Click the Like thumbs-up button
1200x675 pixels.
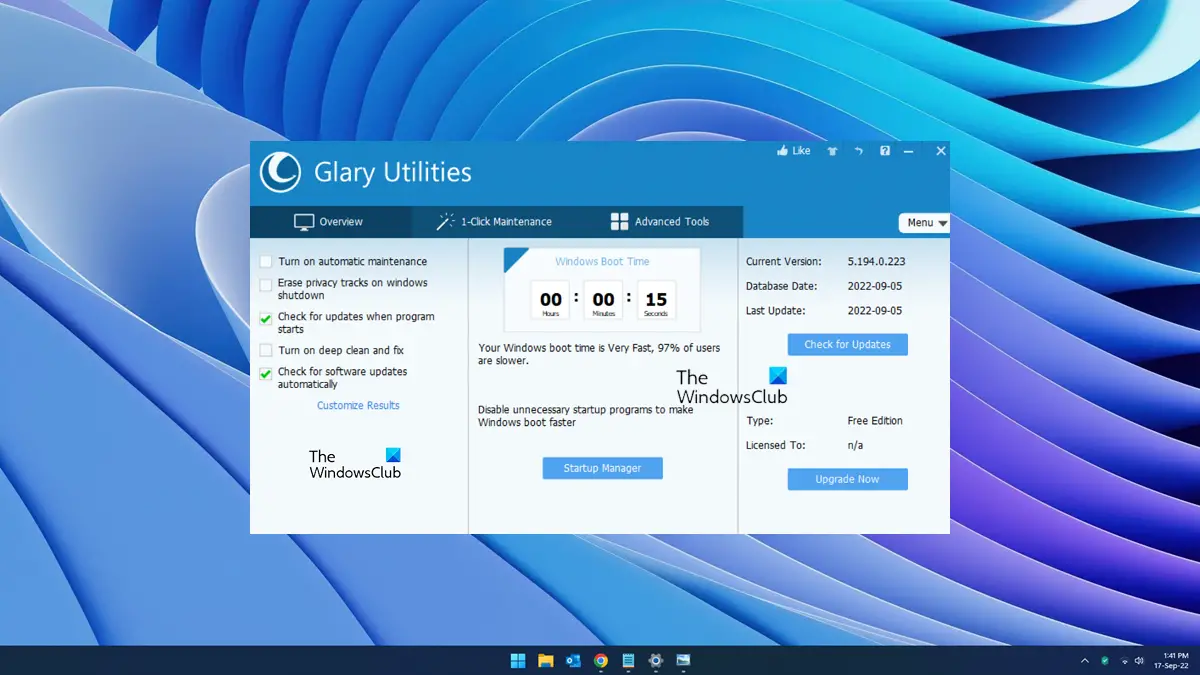794,151
